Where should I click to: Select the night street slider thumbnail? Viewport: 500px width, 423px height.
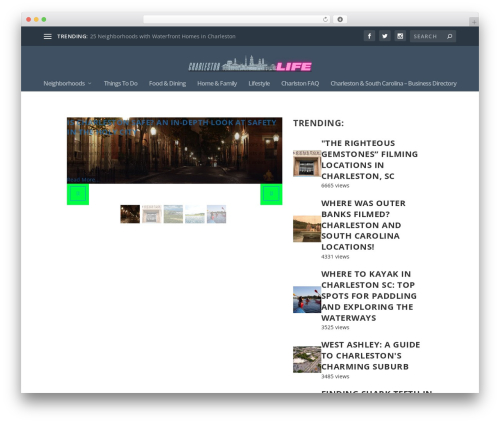tap(130, 214)
